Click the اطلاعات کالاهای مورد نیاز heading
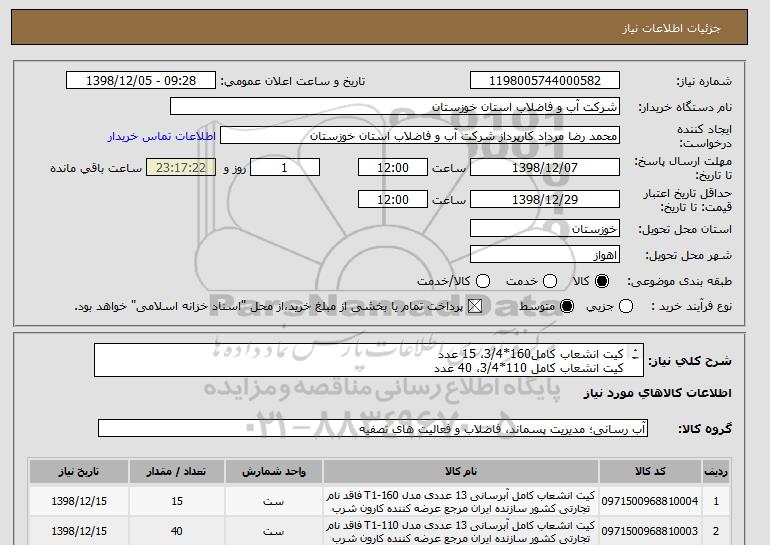This screenshot has height=545, width=770. pos(658,393)
